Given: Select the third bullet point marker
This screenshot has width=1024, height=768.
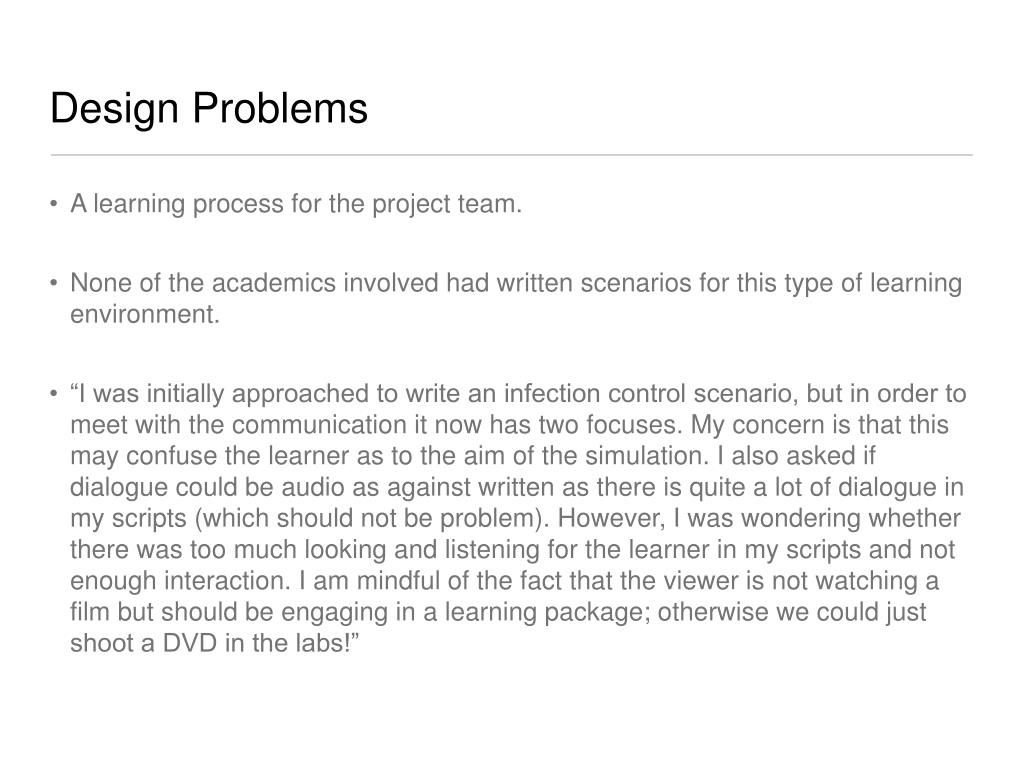Looking at the screenshot, I should (x=54, y=394).
